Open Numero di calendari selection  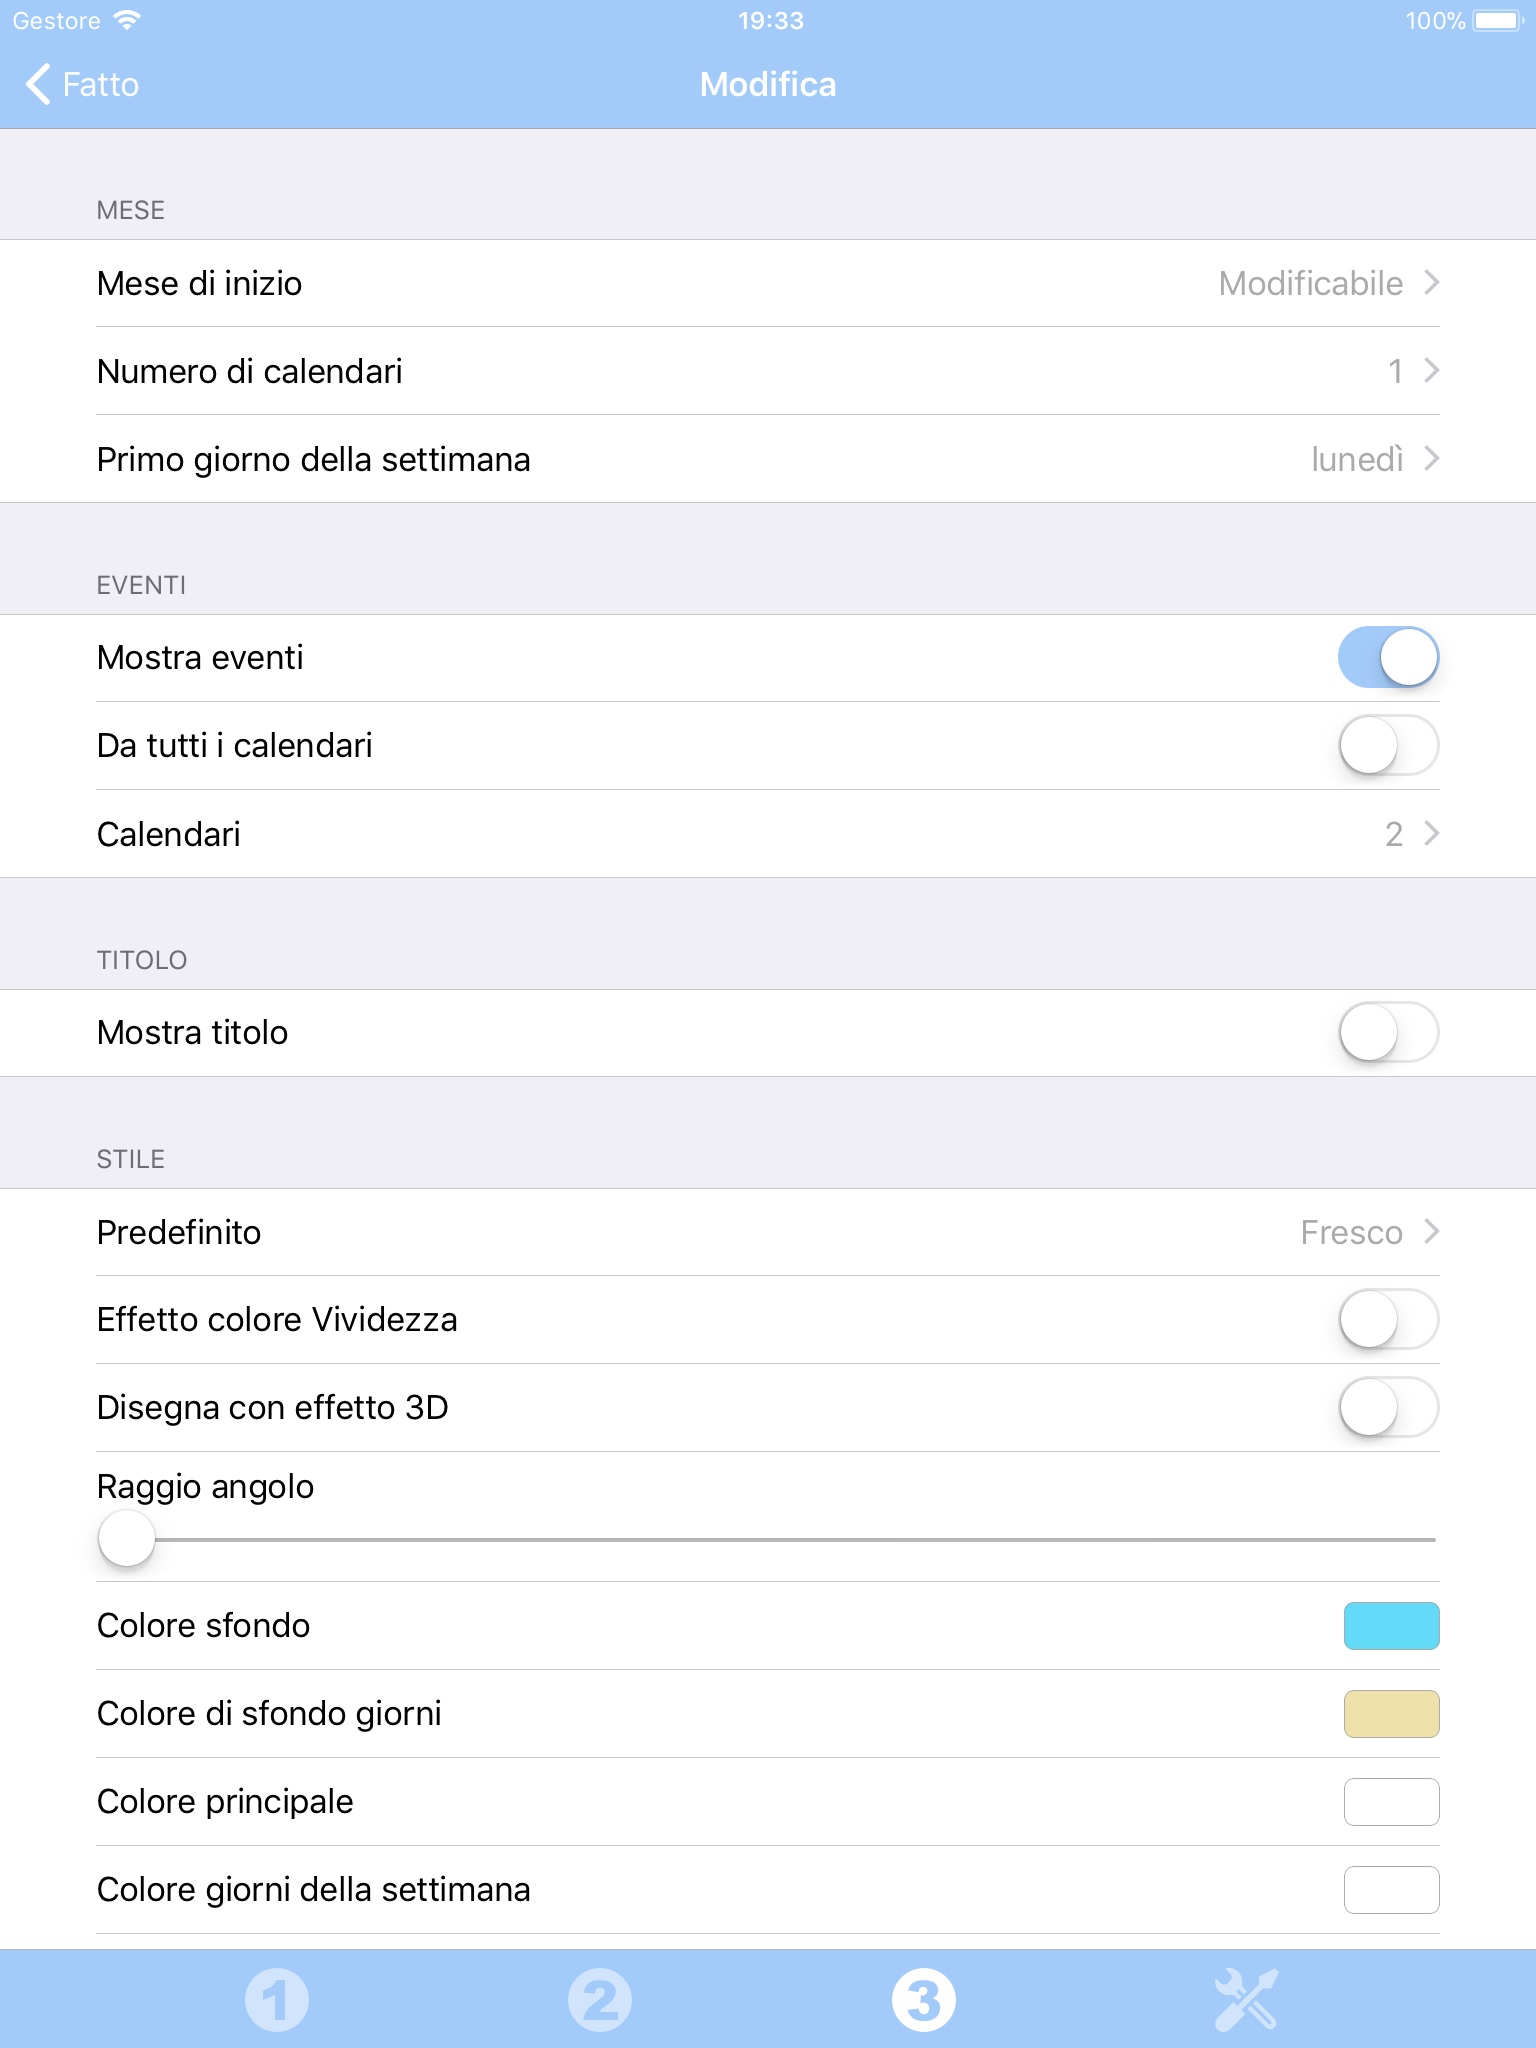coord(768,371)
